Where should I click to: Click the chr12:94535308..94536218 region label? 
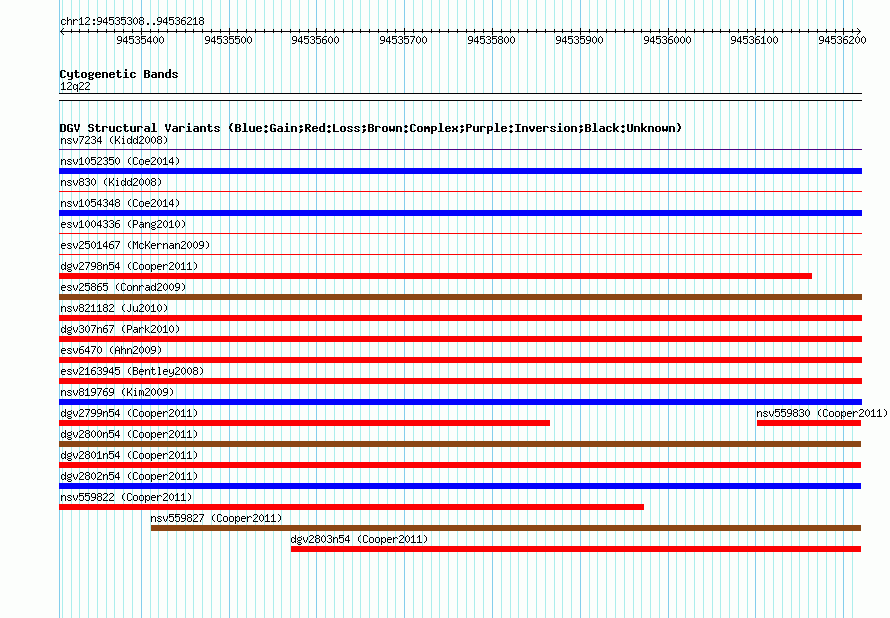tap(132, 21)
